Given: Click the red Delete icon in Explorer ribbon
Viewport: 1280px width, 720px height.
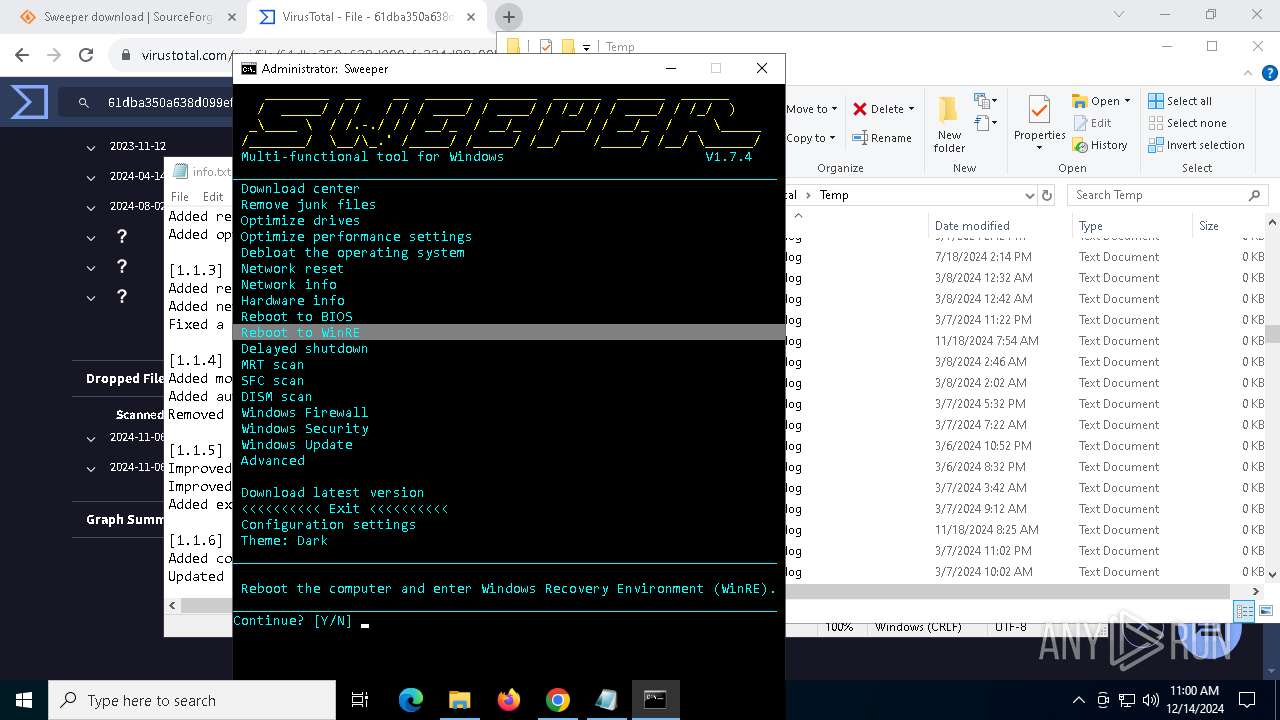Looking at the screenshot, I should [859, 109].
